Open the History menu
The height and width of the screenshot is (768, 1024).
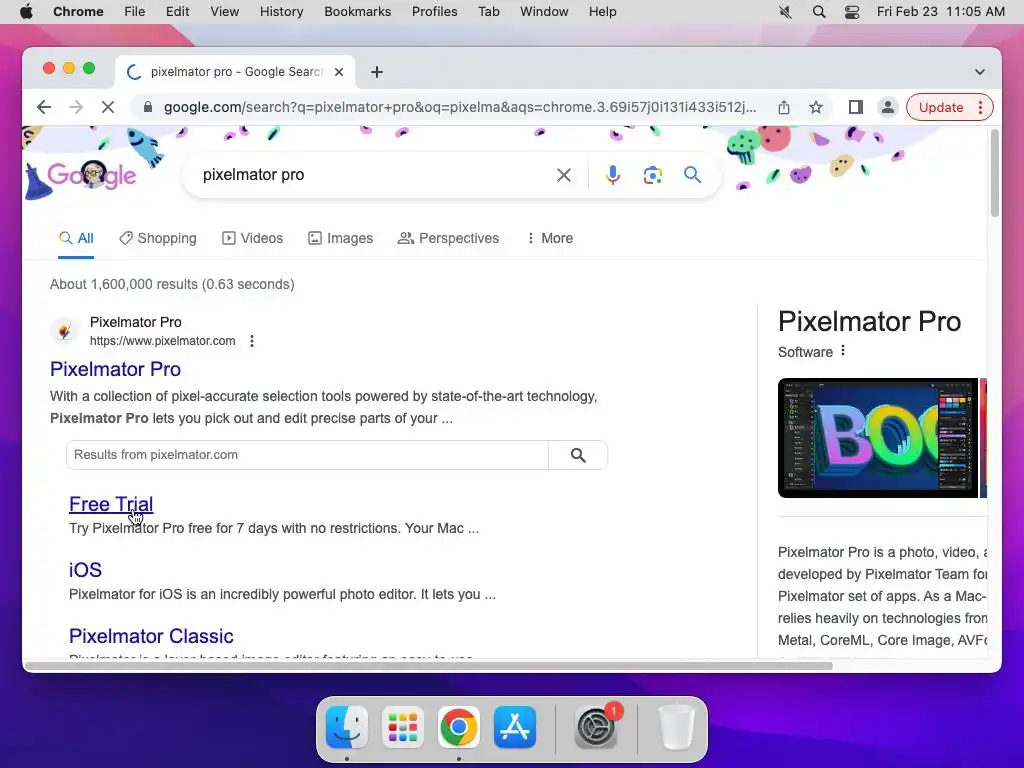[x=281, y=12]
